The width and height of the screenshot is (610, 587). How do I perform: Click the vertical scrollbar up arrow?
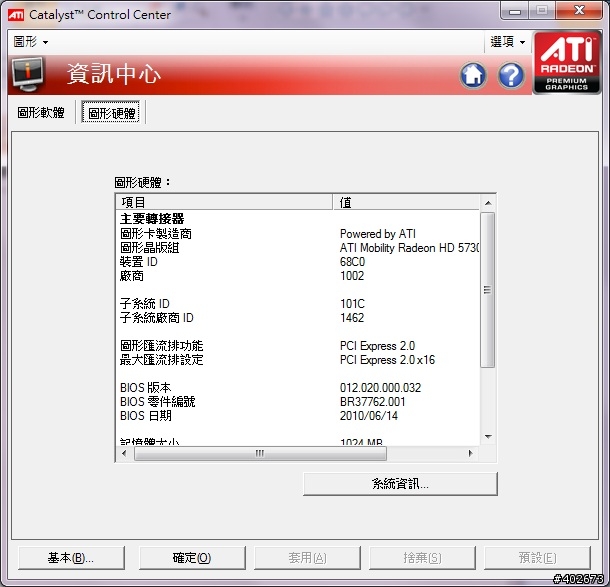[x=488, y=203]
